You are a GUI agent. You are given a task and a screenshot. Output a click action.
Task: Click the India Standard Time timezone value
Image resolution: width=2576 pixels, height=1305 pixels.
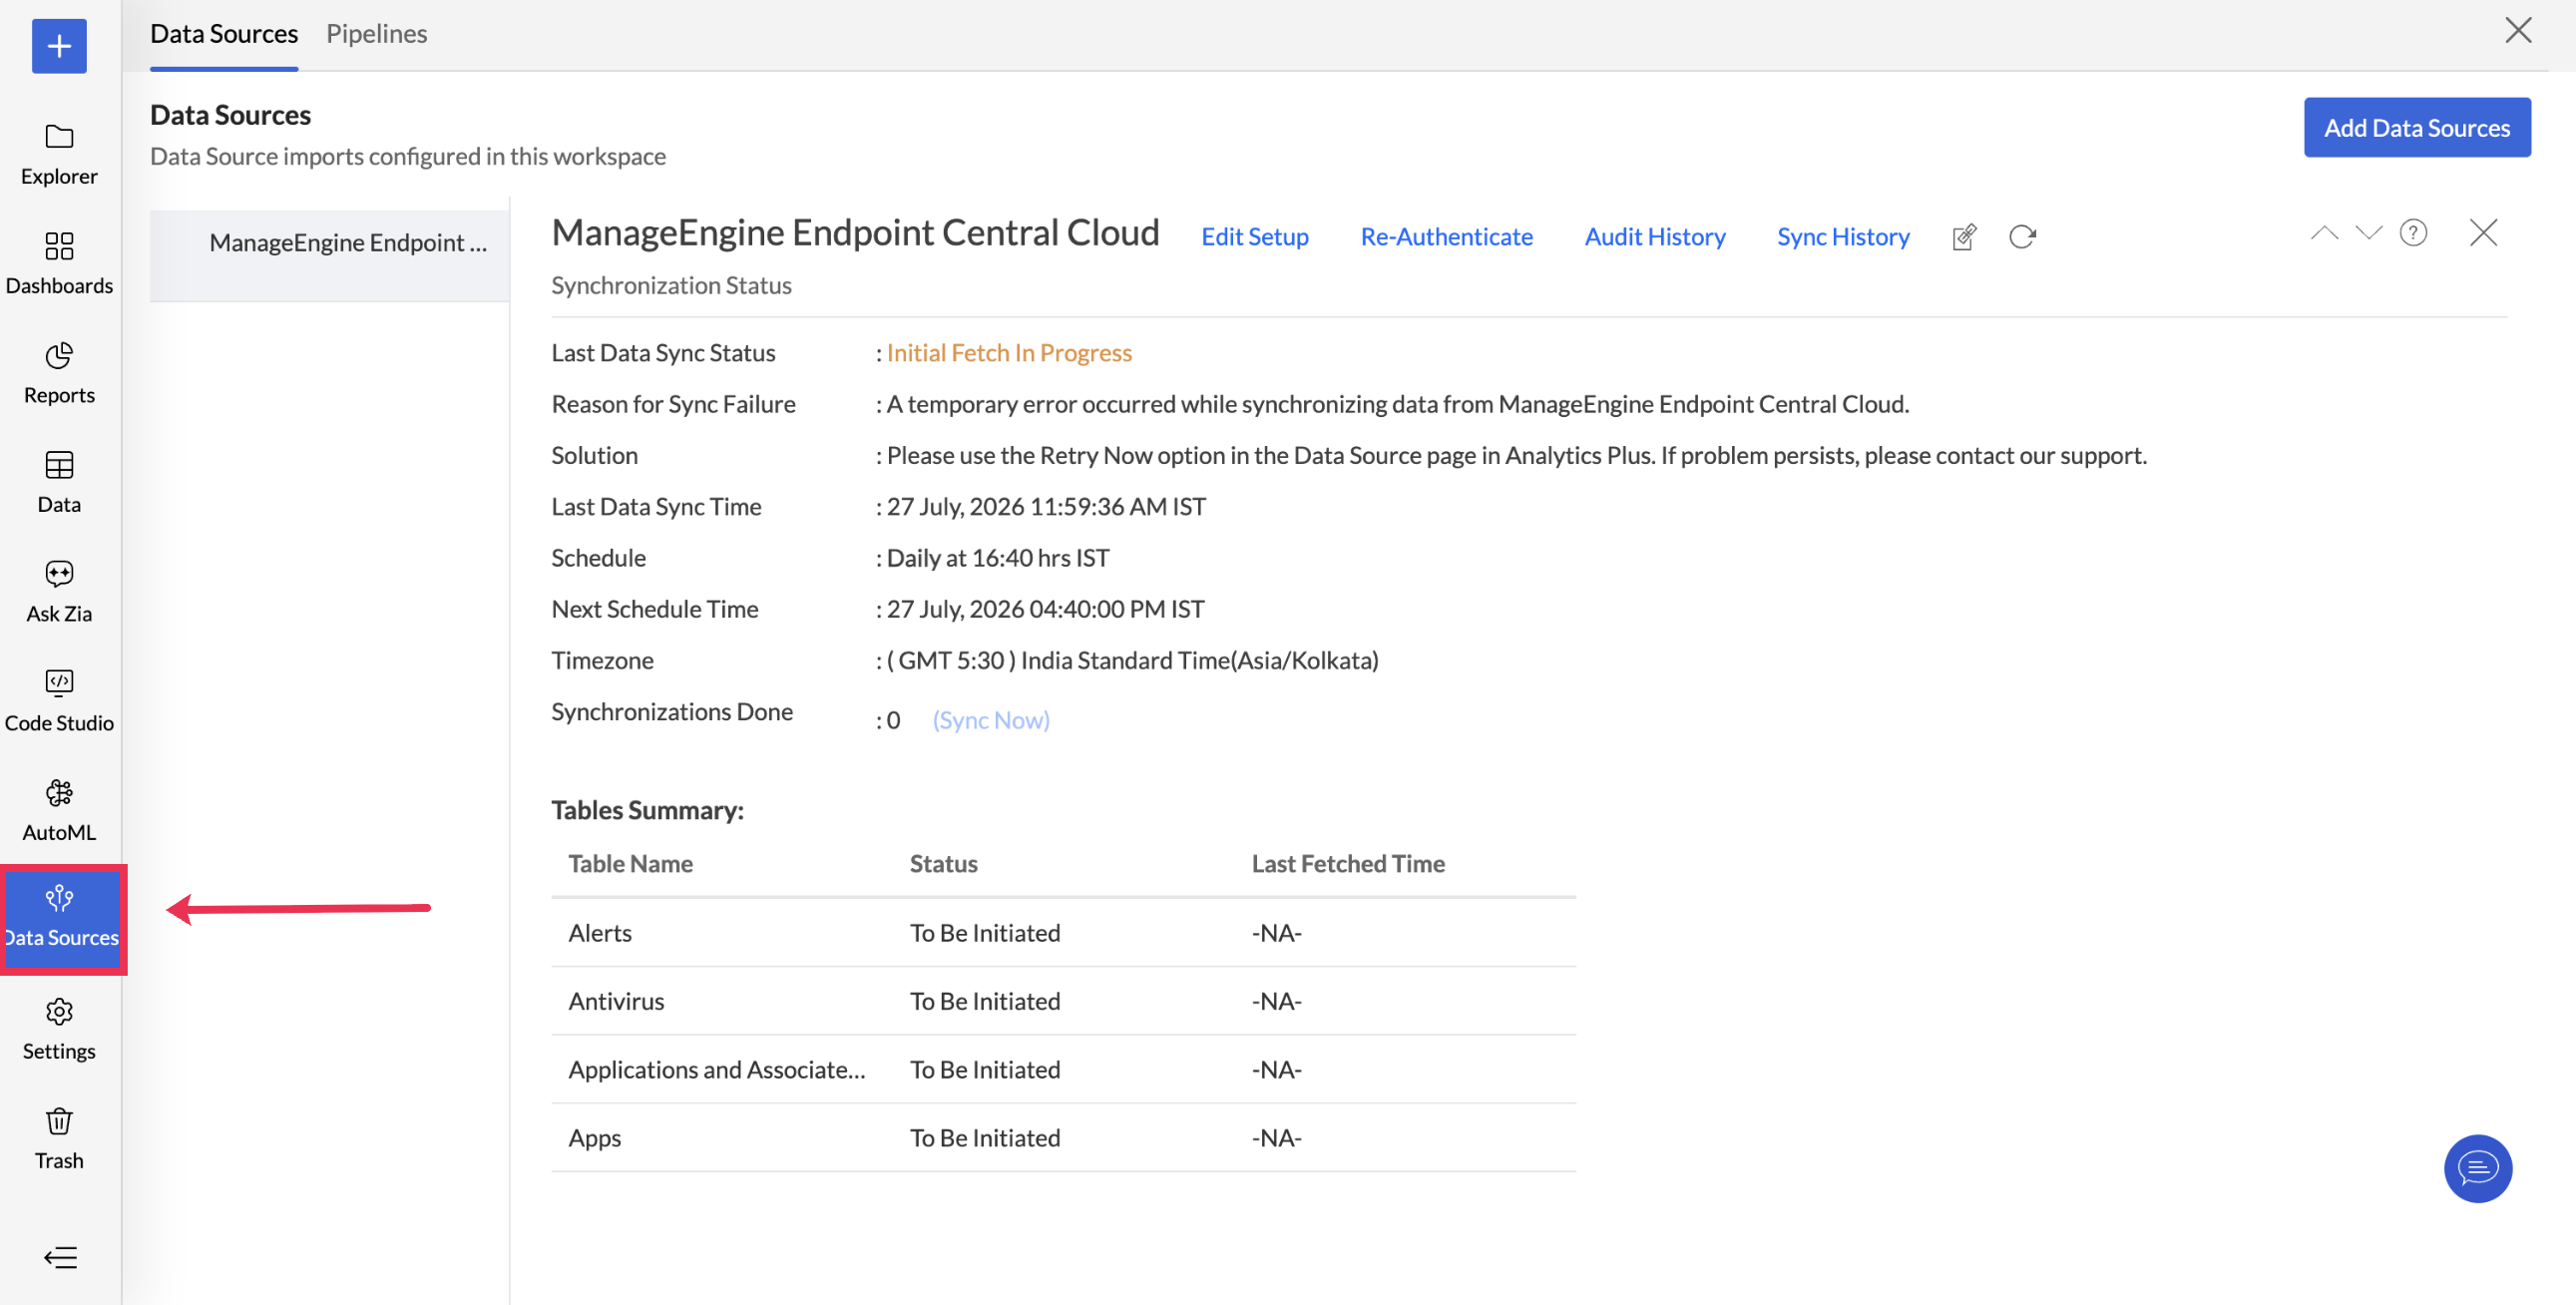point(1132,660)
